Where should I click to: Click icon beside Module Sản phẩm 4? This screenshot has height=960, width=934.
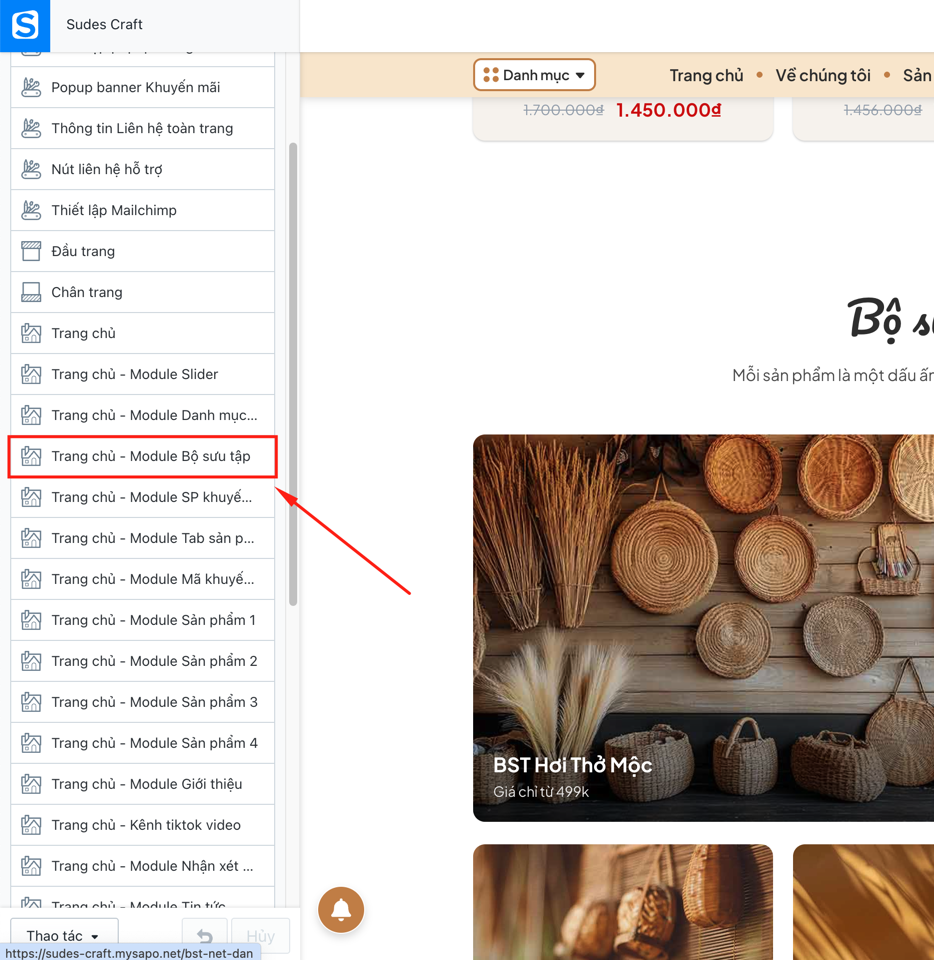[31, 744]
